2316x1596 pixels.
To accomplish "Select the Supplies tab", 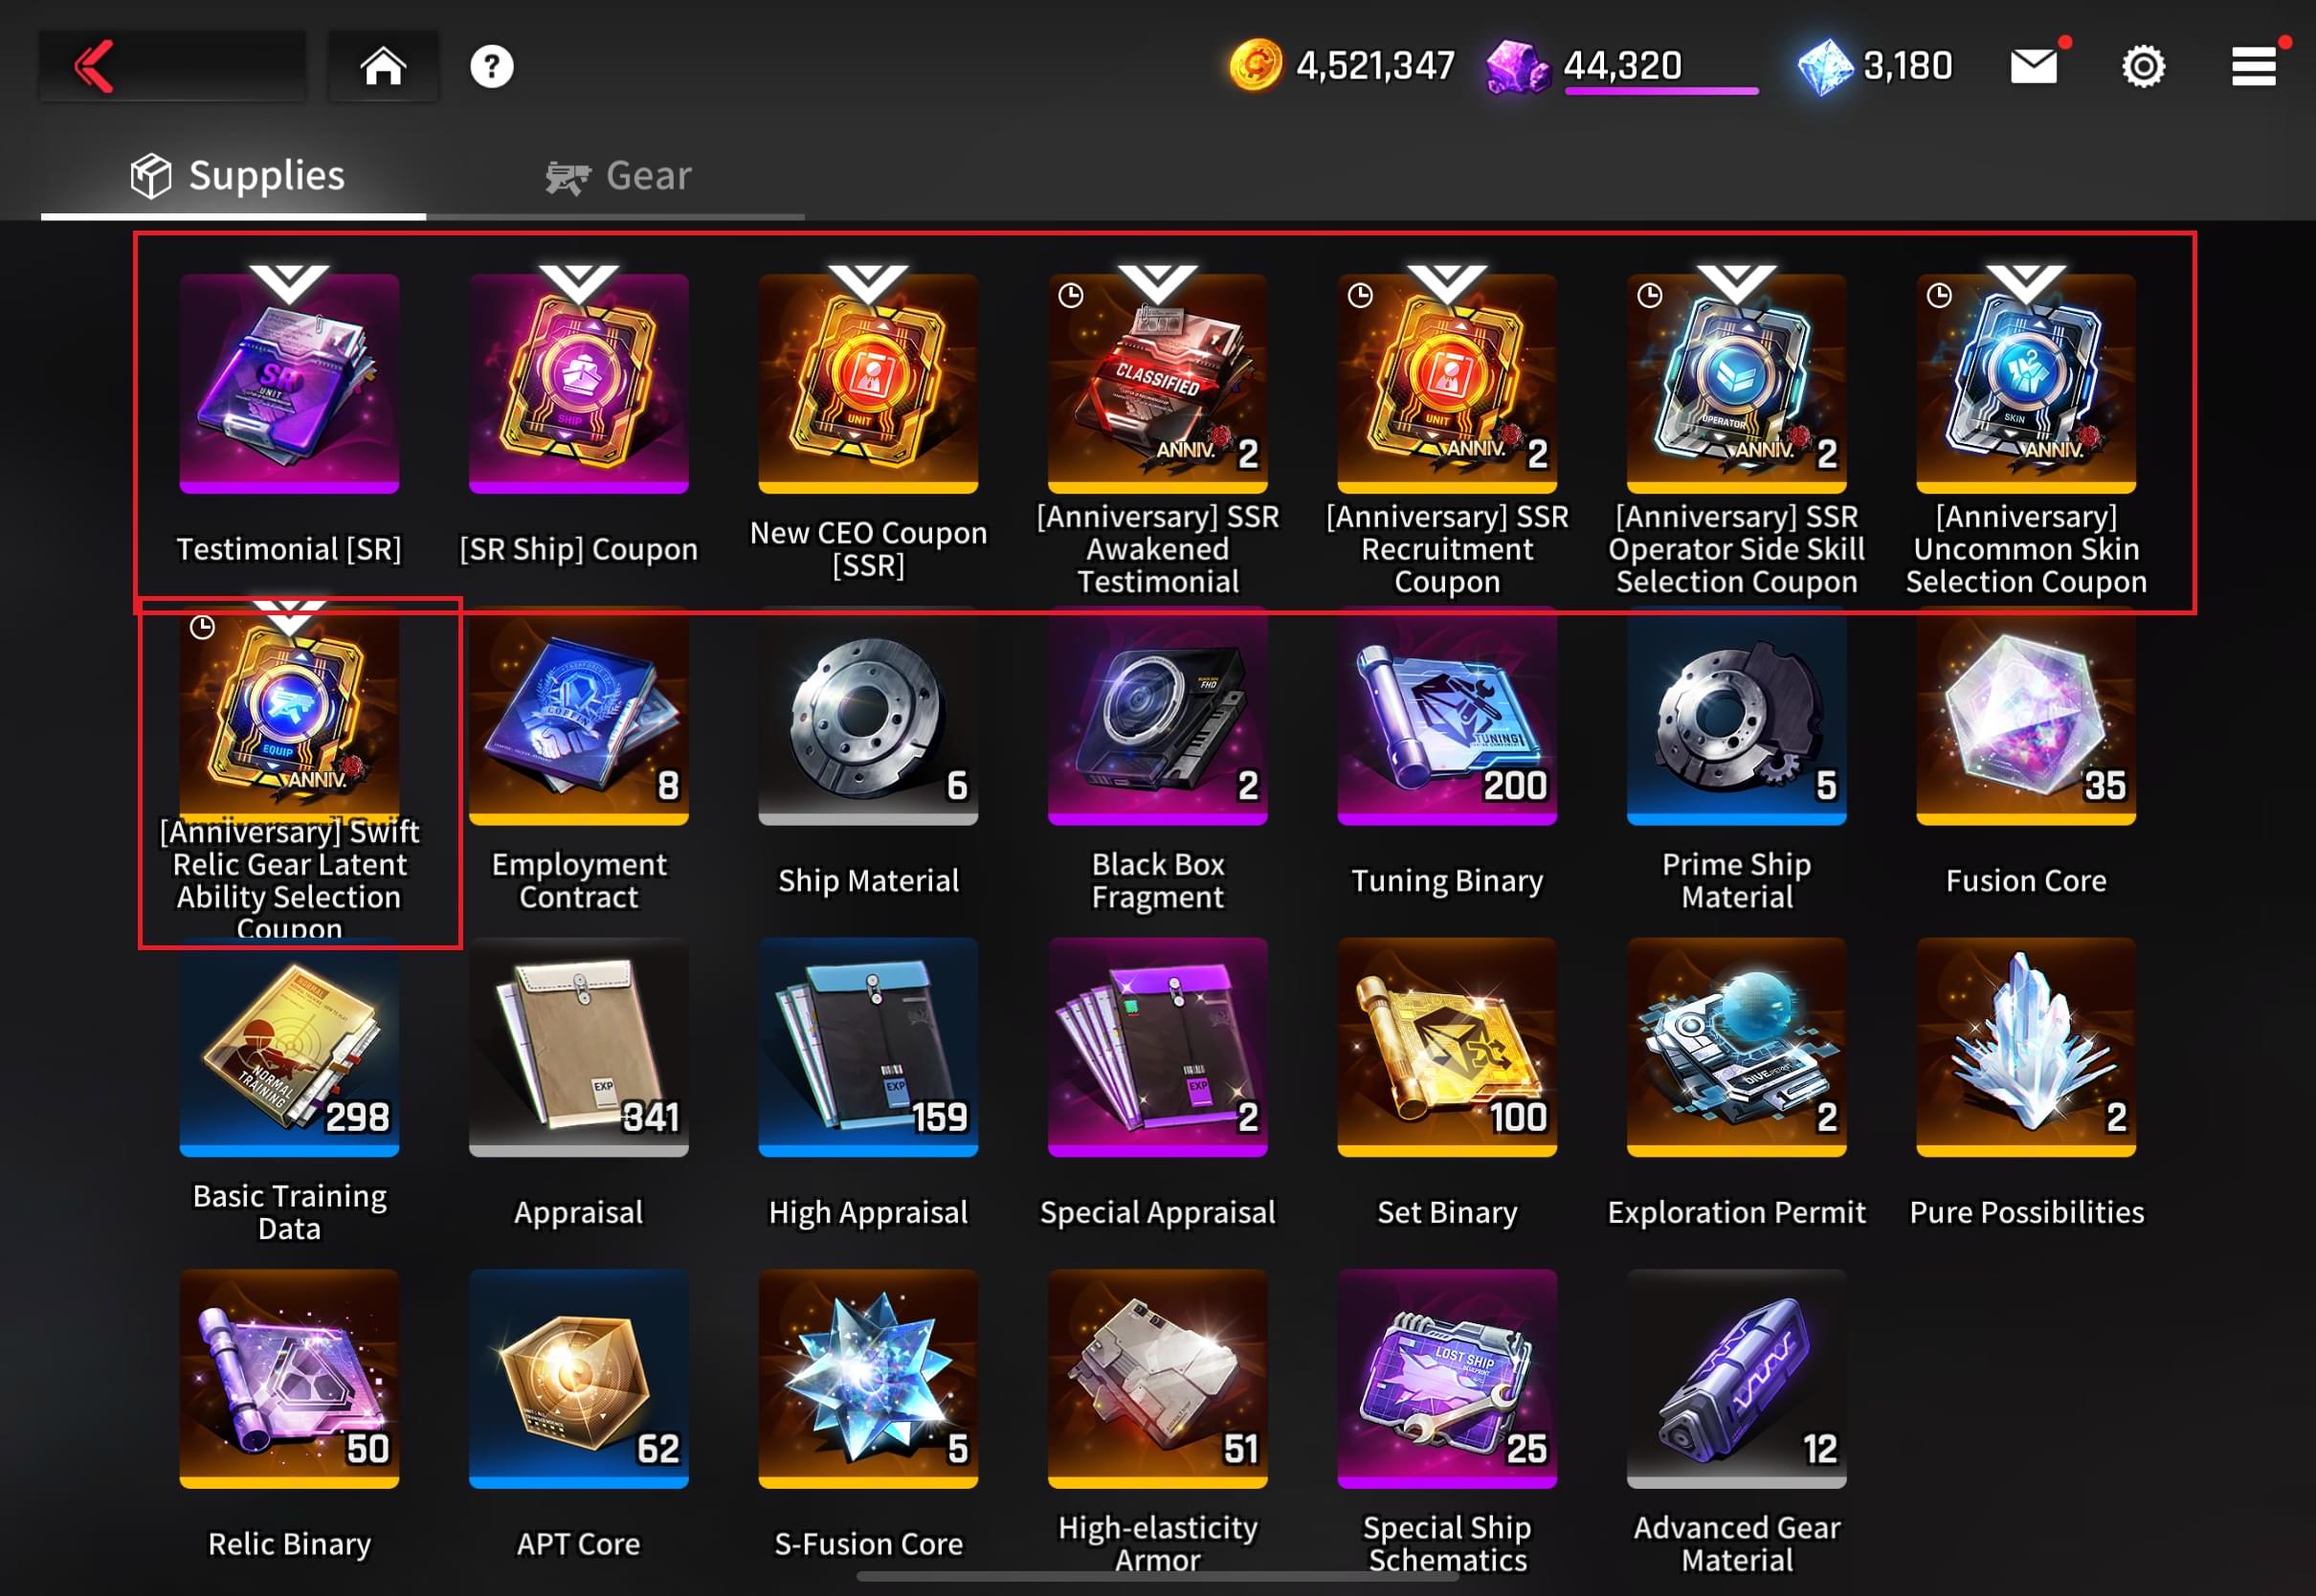I will [237, 176].
